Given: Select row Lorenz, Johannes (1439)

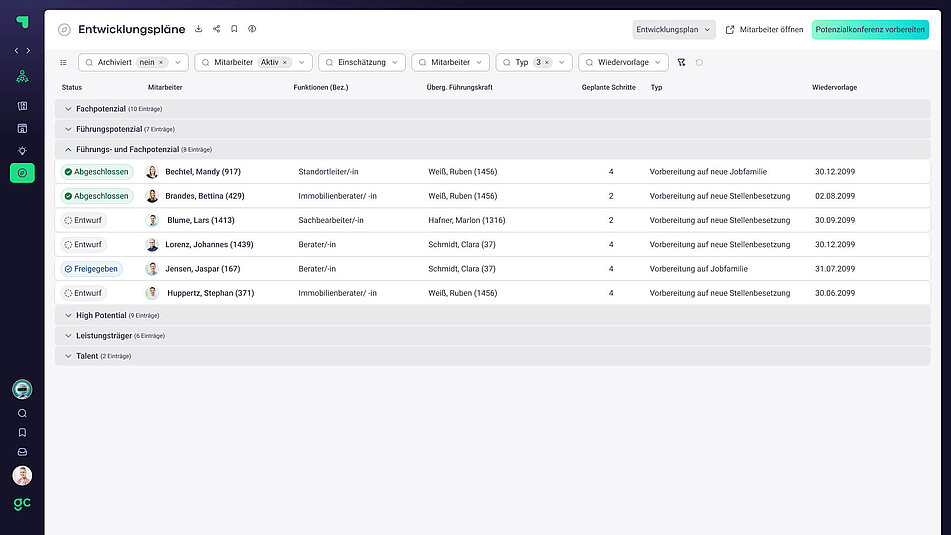Looking at the screenshot, I should point(492,244).
